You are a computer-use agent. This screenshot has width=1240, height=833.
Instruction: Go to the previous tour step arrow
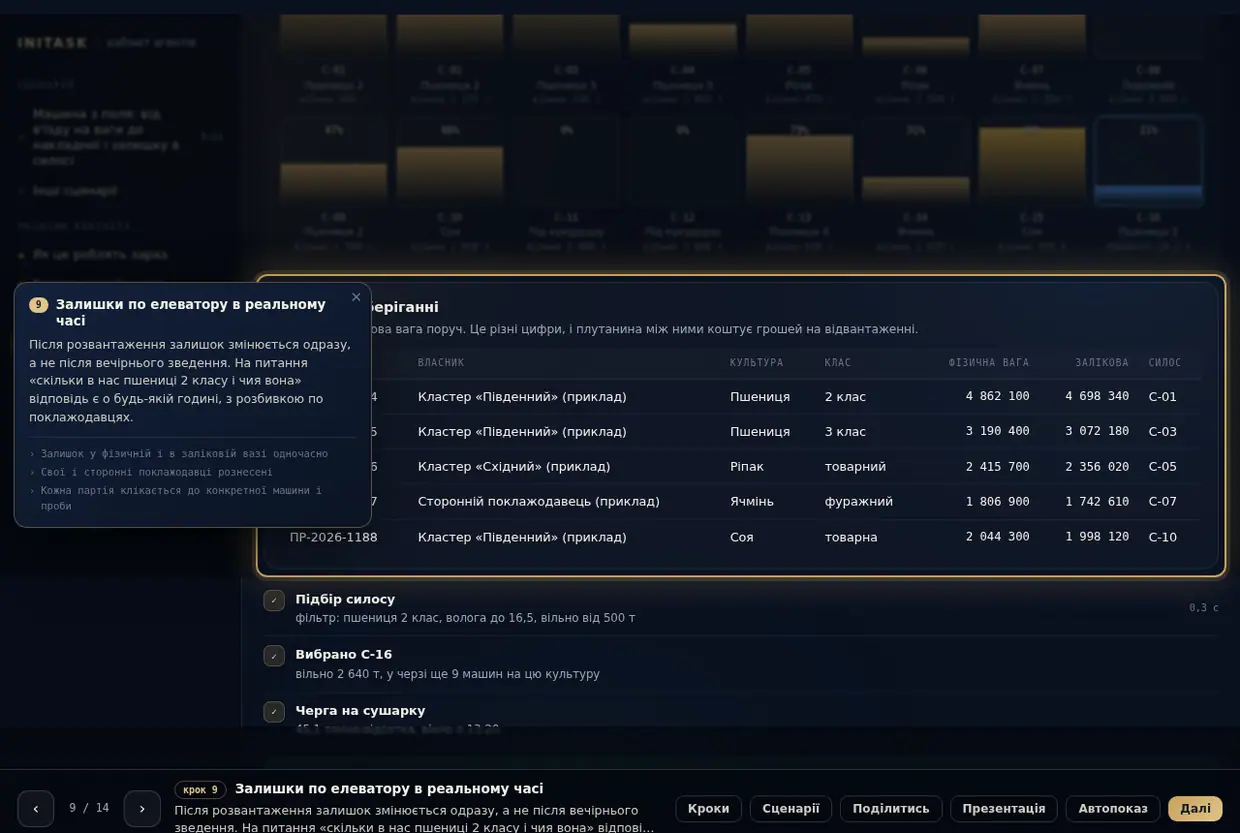36,809
